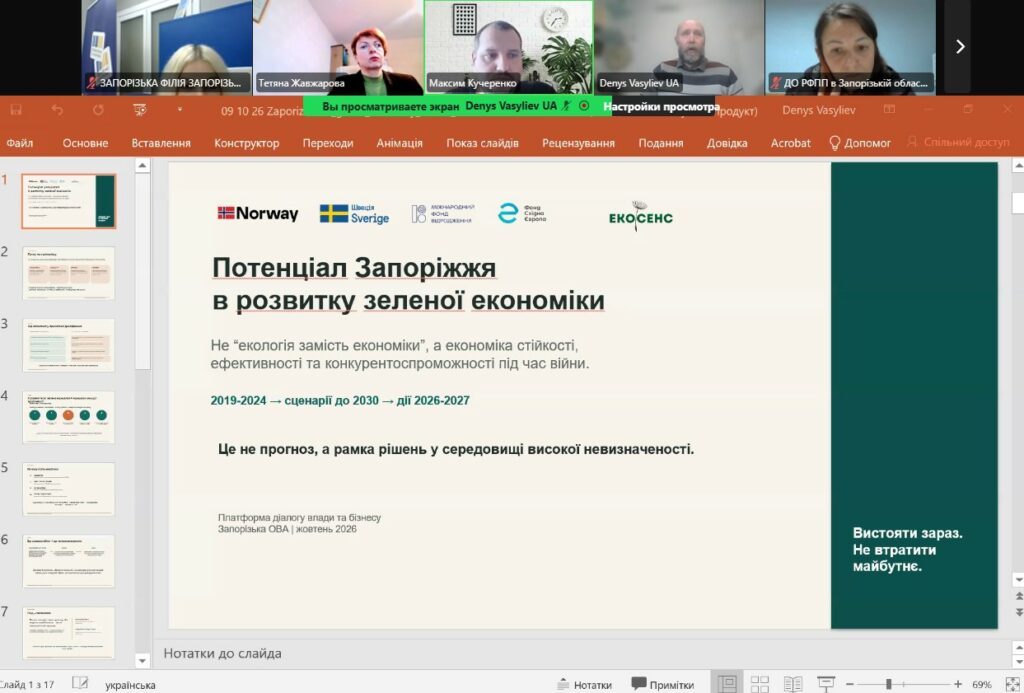Open Ribbon Display Options icon in title bar

coord(889,109)
